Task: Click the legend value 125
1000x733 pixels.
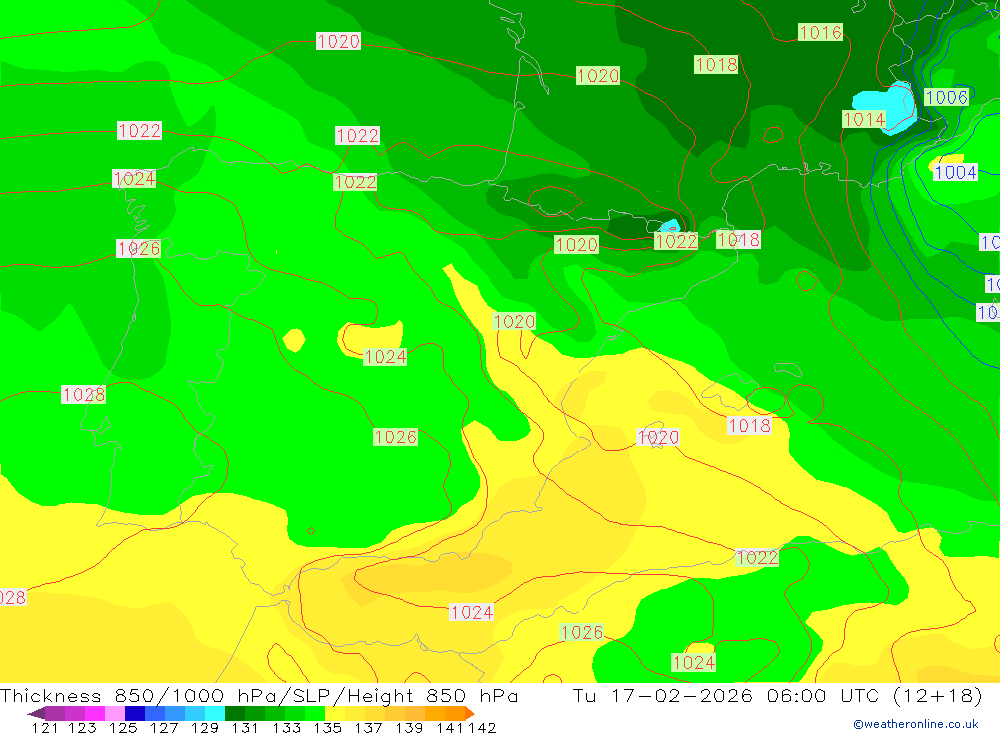Action: pos(123,727)
